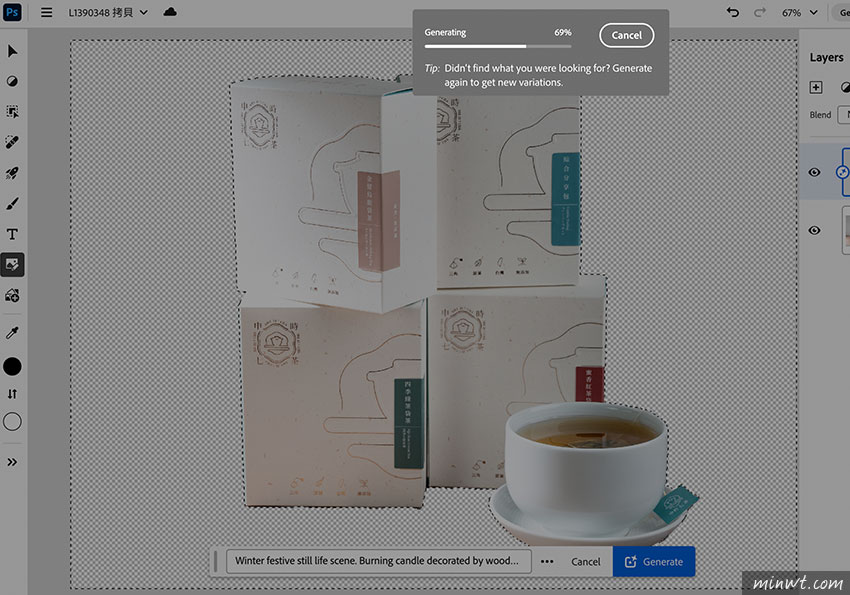Viewport: 850px width, 595px height.
Task: Click the empty background color circle
Action: [x=12, y=422]
